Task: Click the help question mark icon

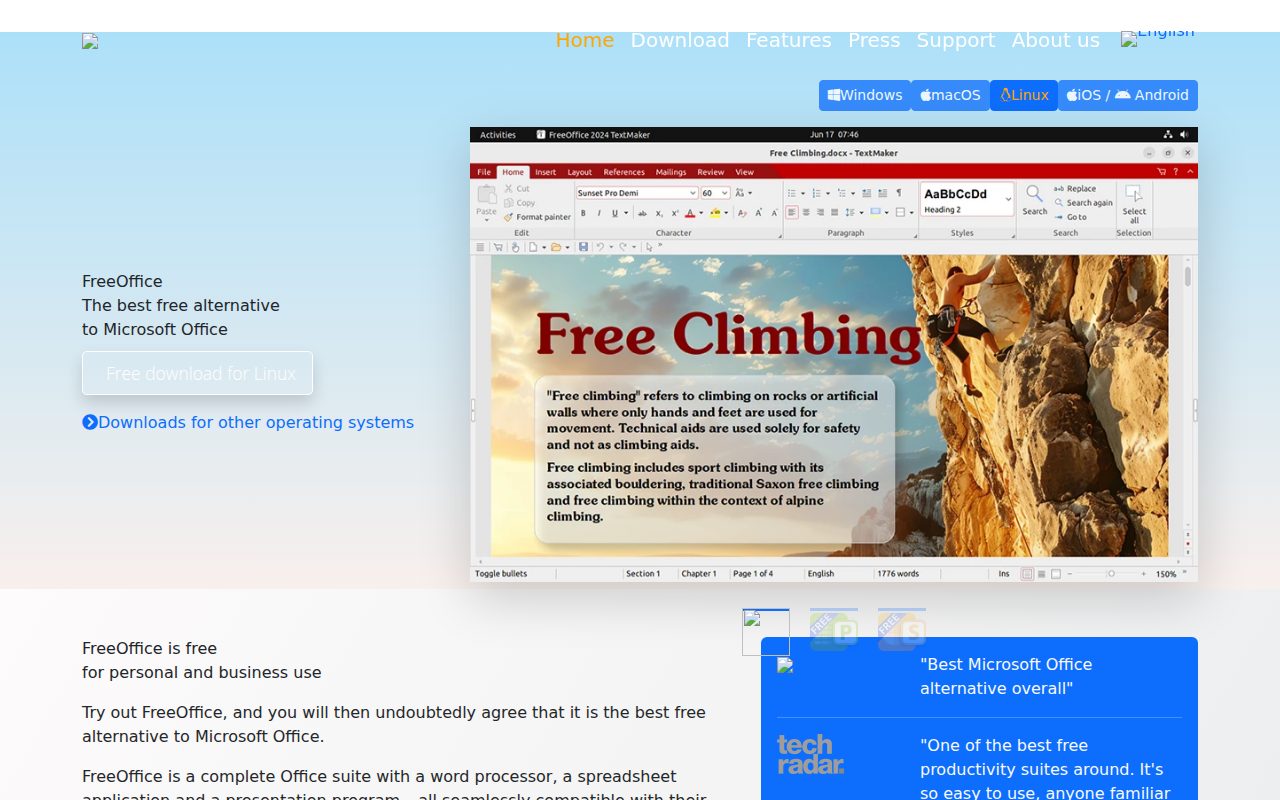Action: pyautogui.click(x=1176, y=172)
